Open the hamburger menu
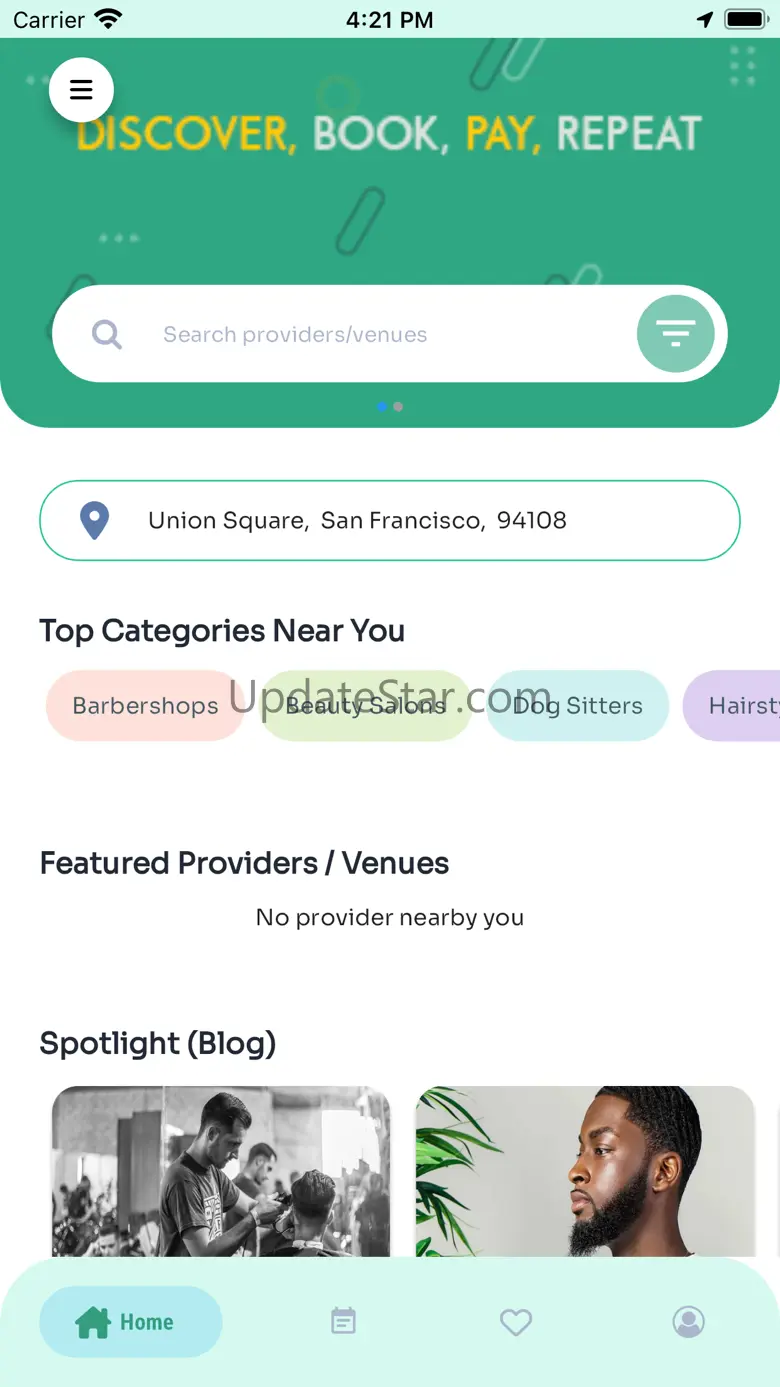 81,90
